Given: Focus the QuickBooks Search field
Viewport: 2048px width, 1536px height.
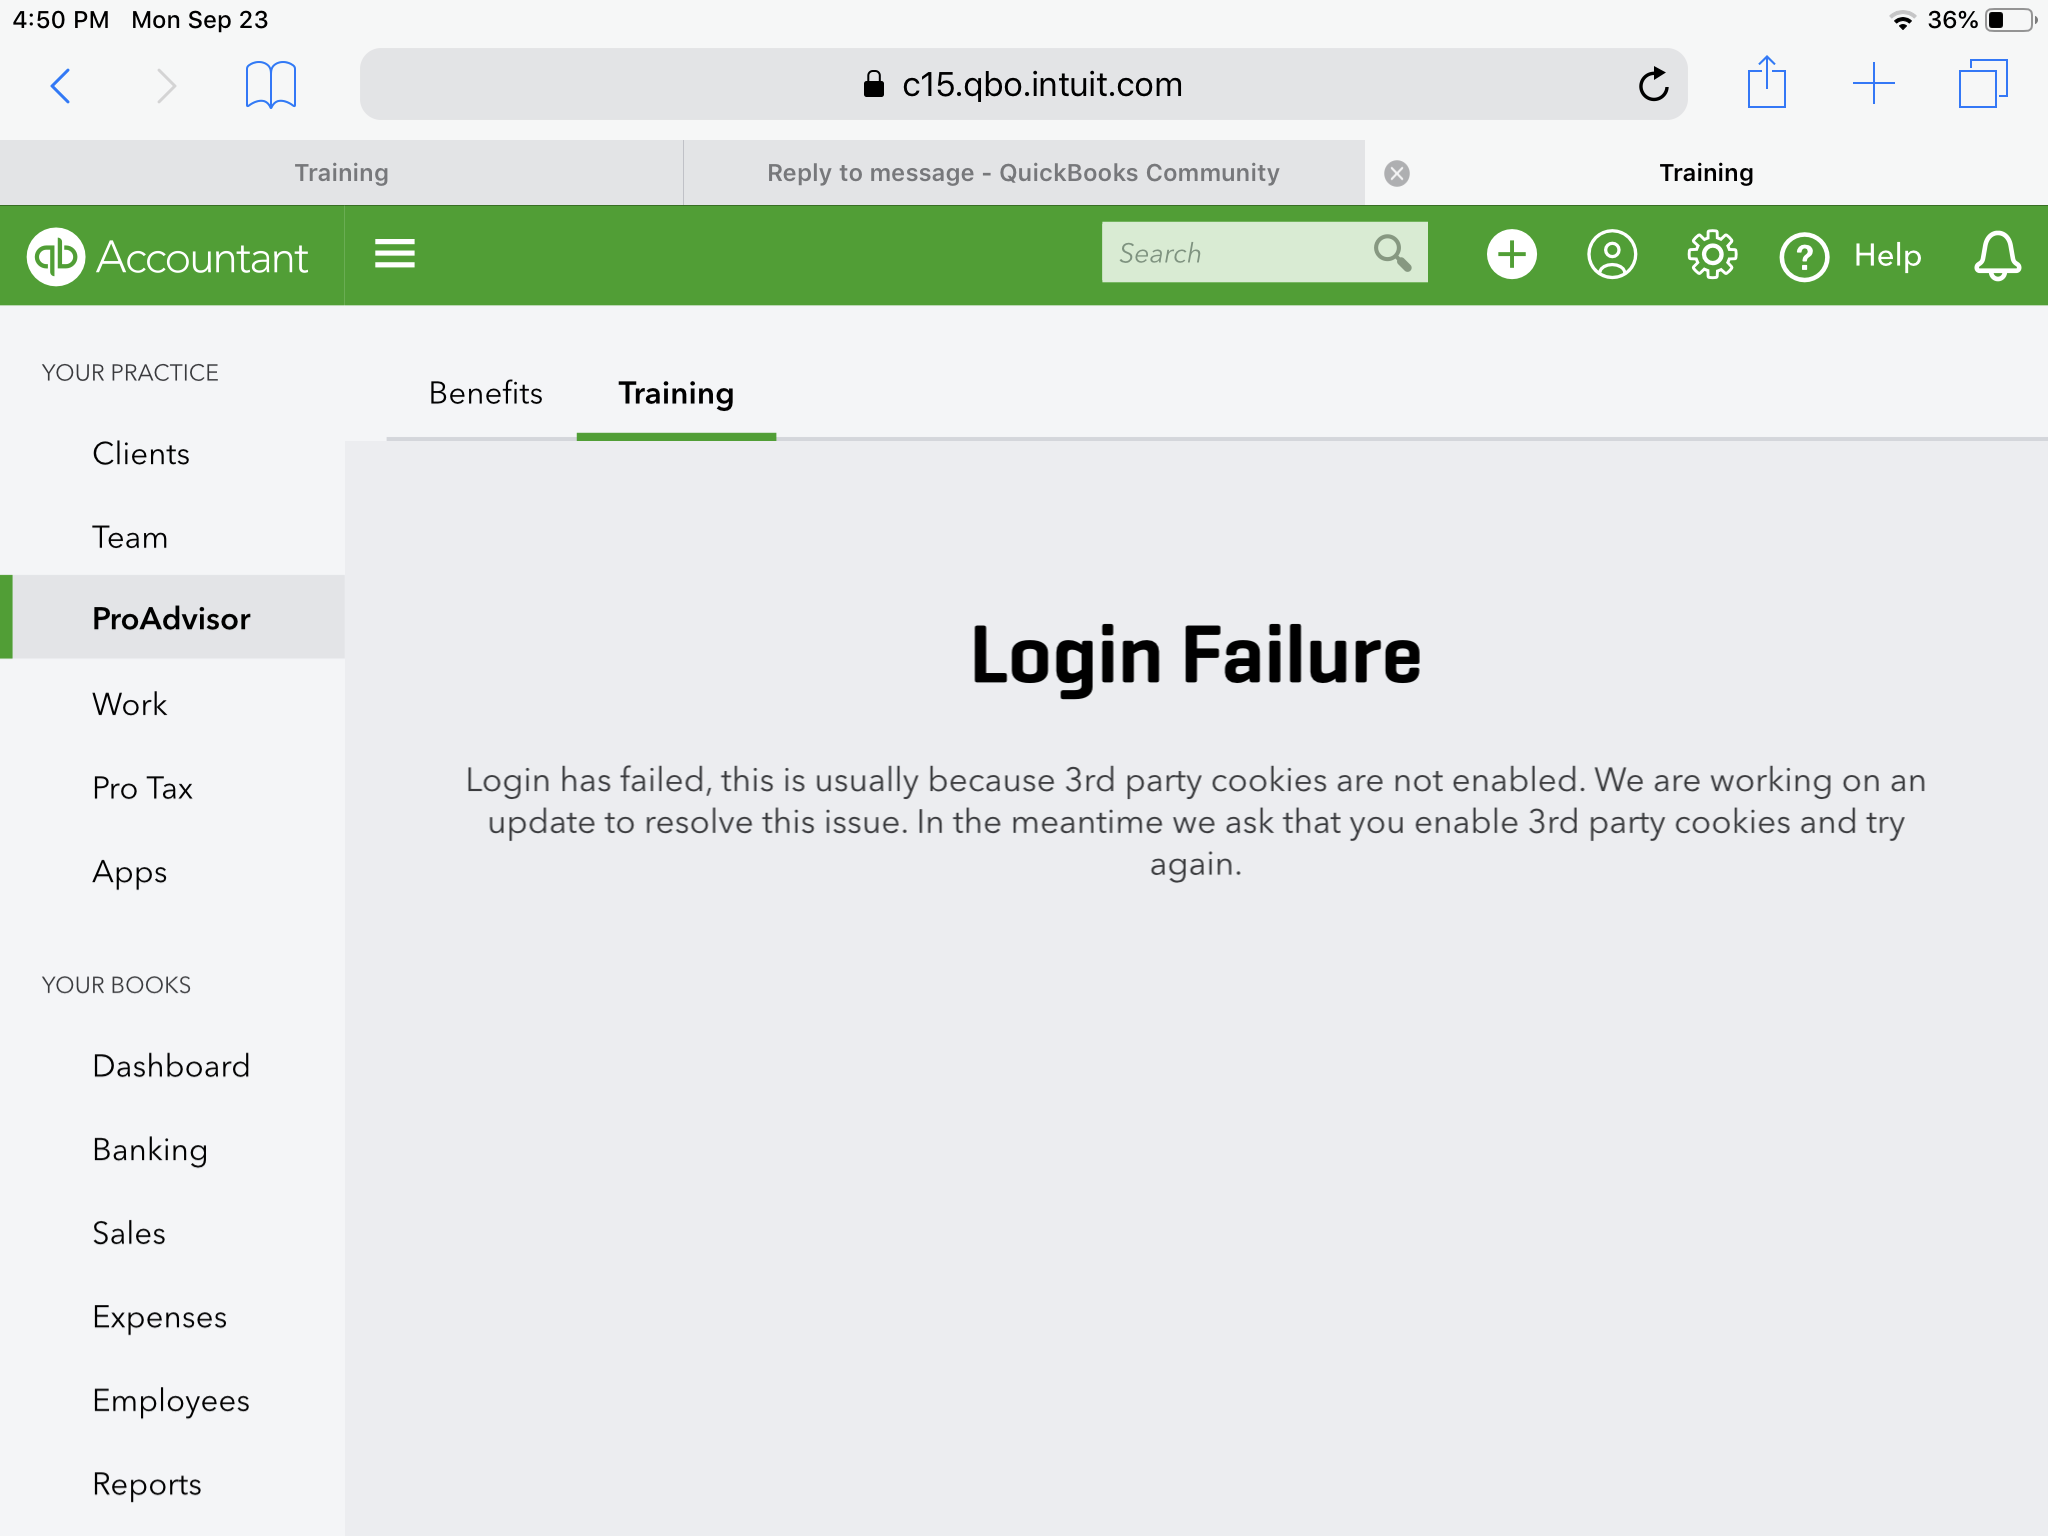Looking at the screenshot, I should [x=1264, y=253].
